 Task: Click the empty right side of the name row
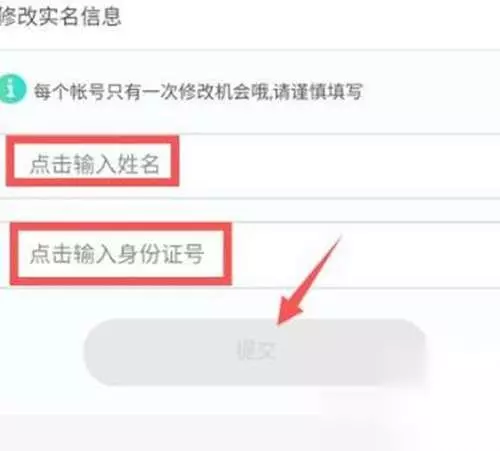(338, 166)
